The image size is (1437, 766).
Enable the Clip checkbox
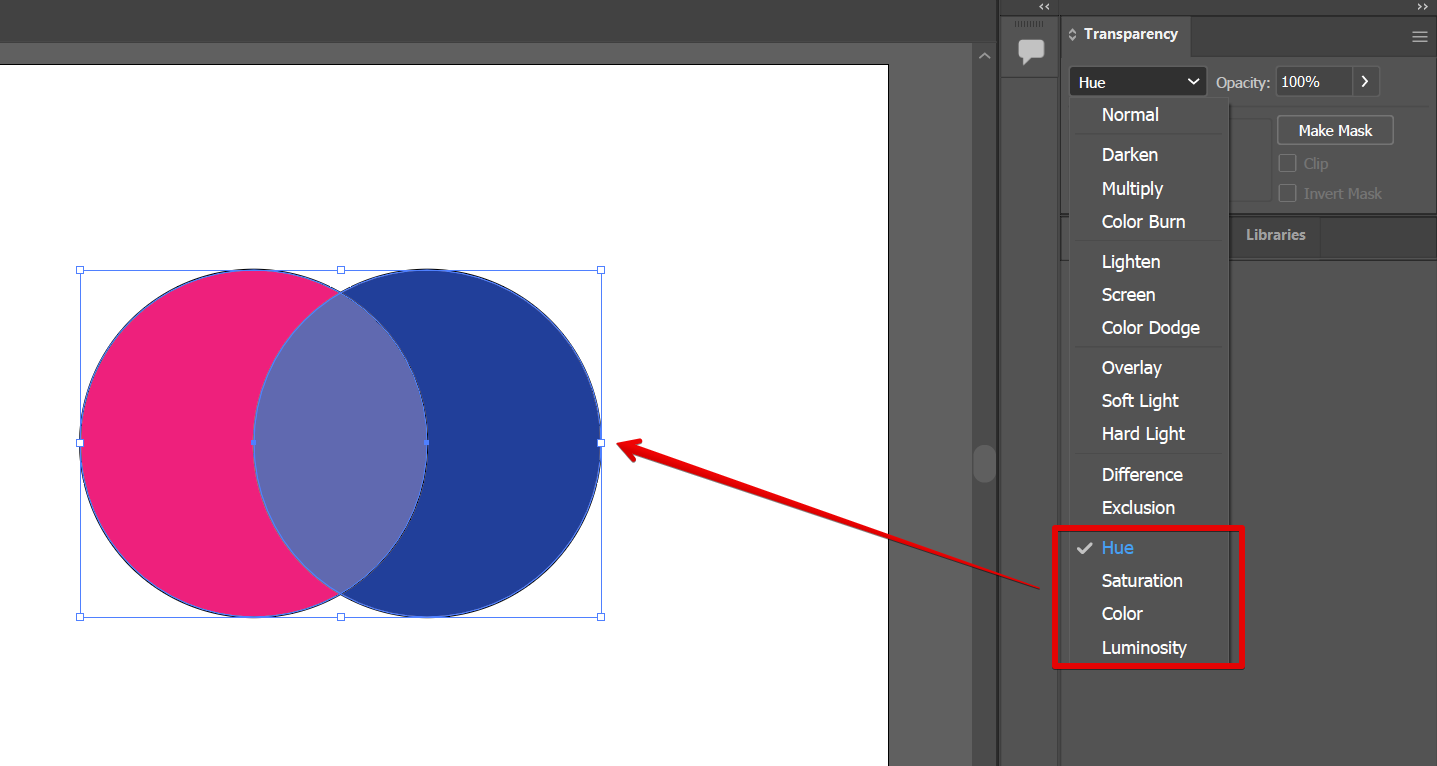point(1288,163)
